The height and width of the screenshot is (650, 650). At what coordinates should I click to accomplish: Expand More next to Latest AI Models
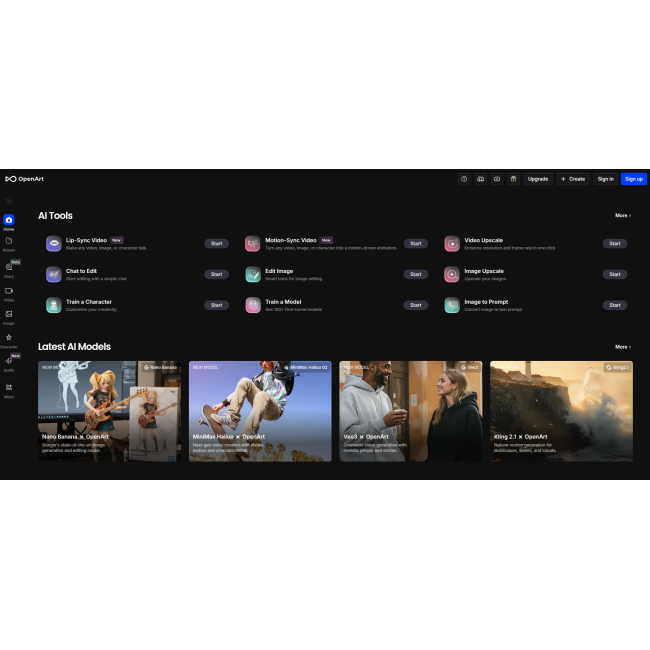coord(623,347)
